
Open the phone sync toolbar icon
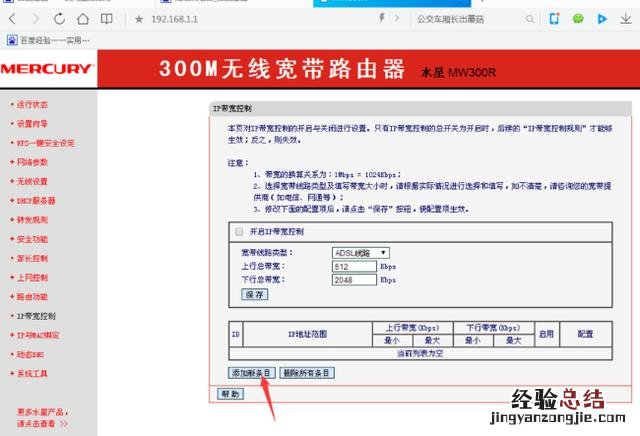point(554,19)
